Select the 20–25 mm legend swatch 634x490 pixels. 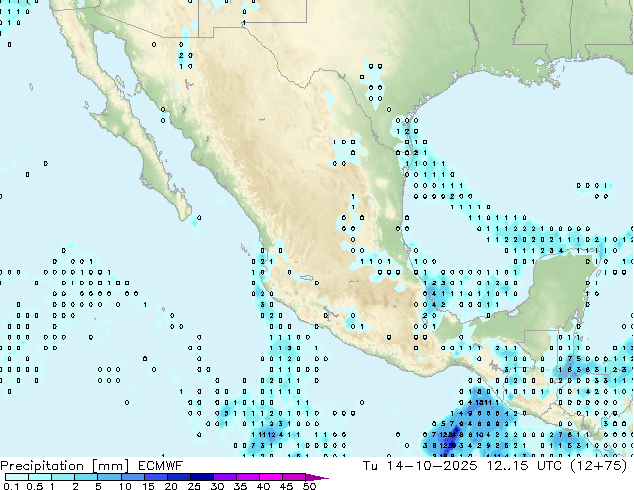click(x=178, y=477)
